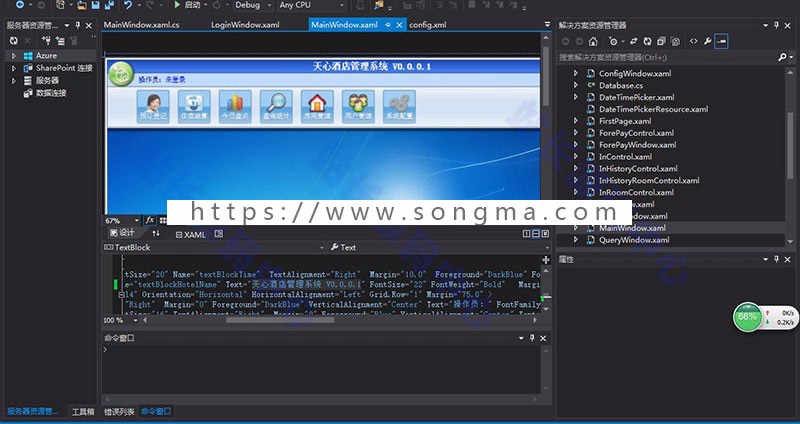Click Connect to Server icon in Server Explorer

(x=60, y=40)
